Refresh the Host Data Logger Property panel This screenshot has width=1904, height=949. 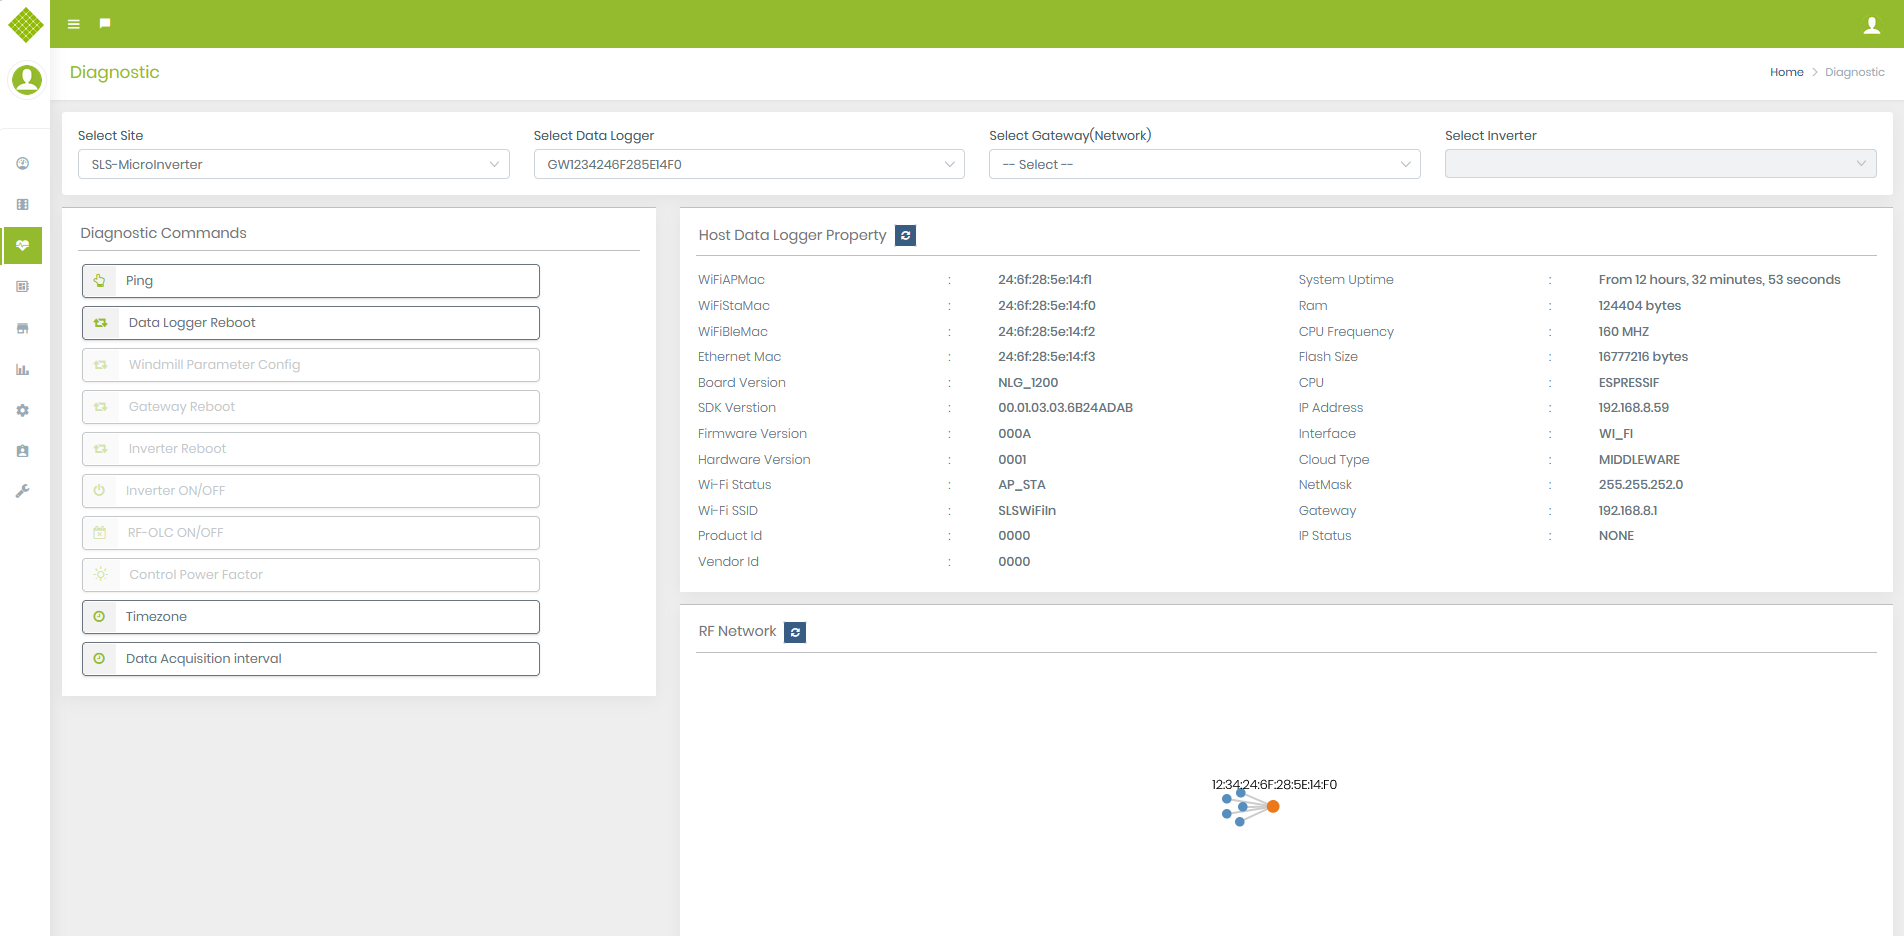coord(905,235)
